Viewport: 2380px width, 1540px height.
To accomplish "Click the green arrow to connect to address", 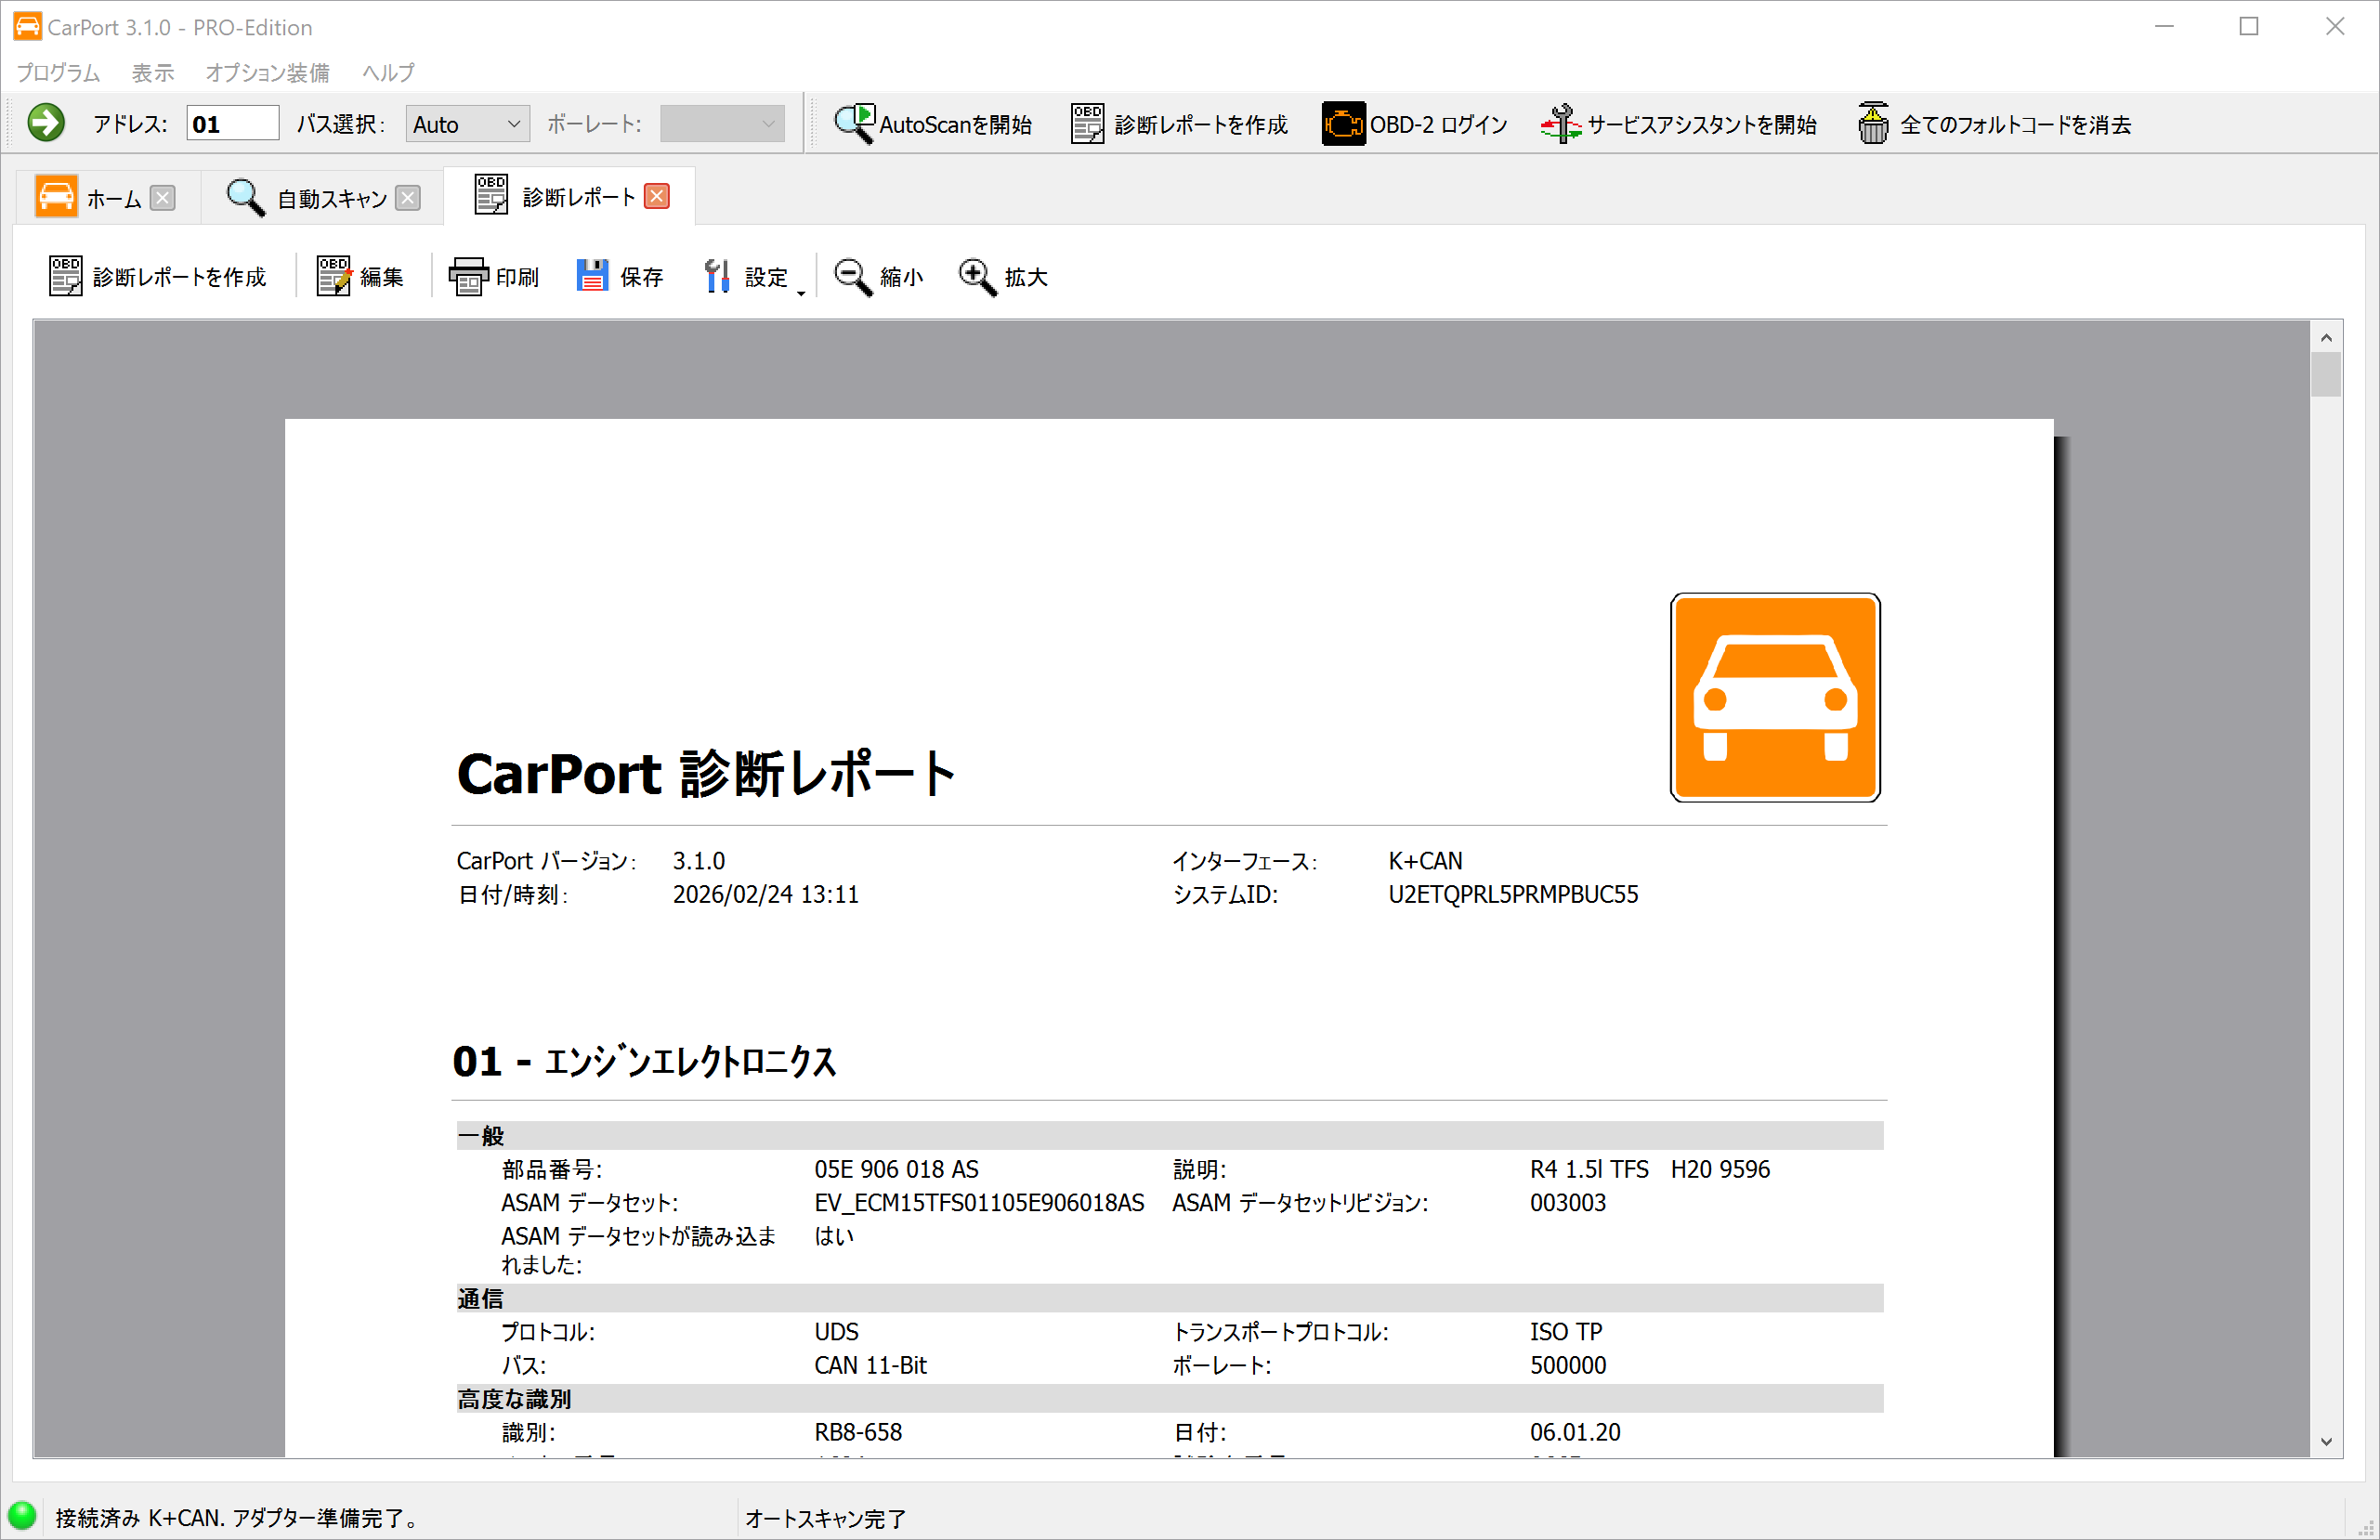I will [45, 122].
